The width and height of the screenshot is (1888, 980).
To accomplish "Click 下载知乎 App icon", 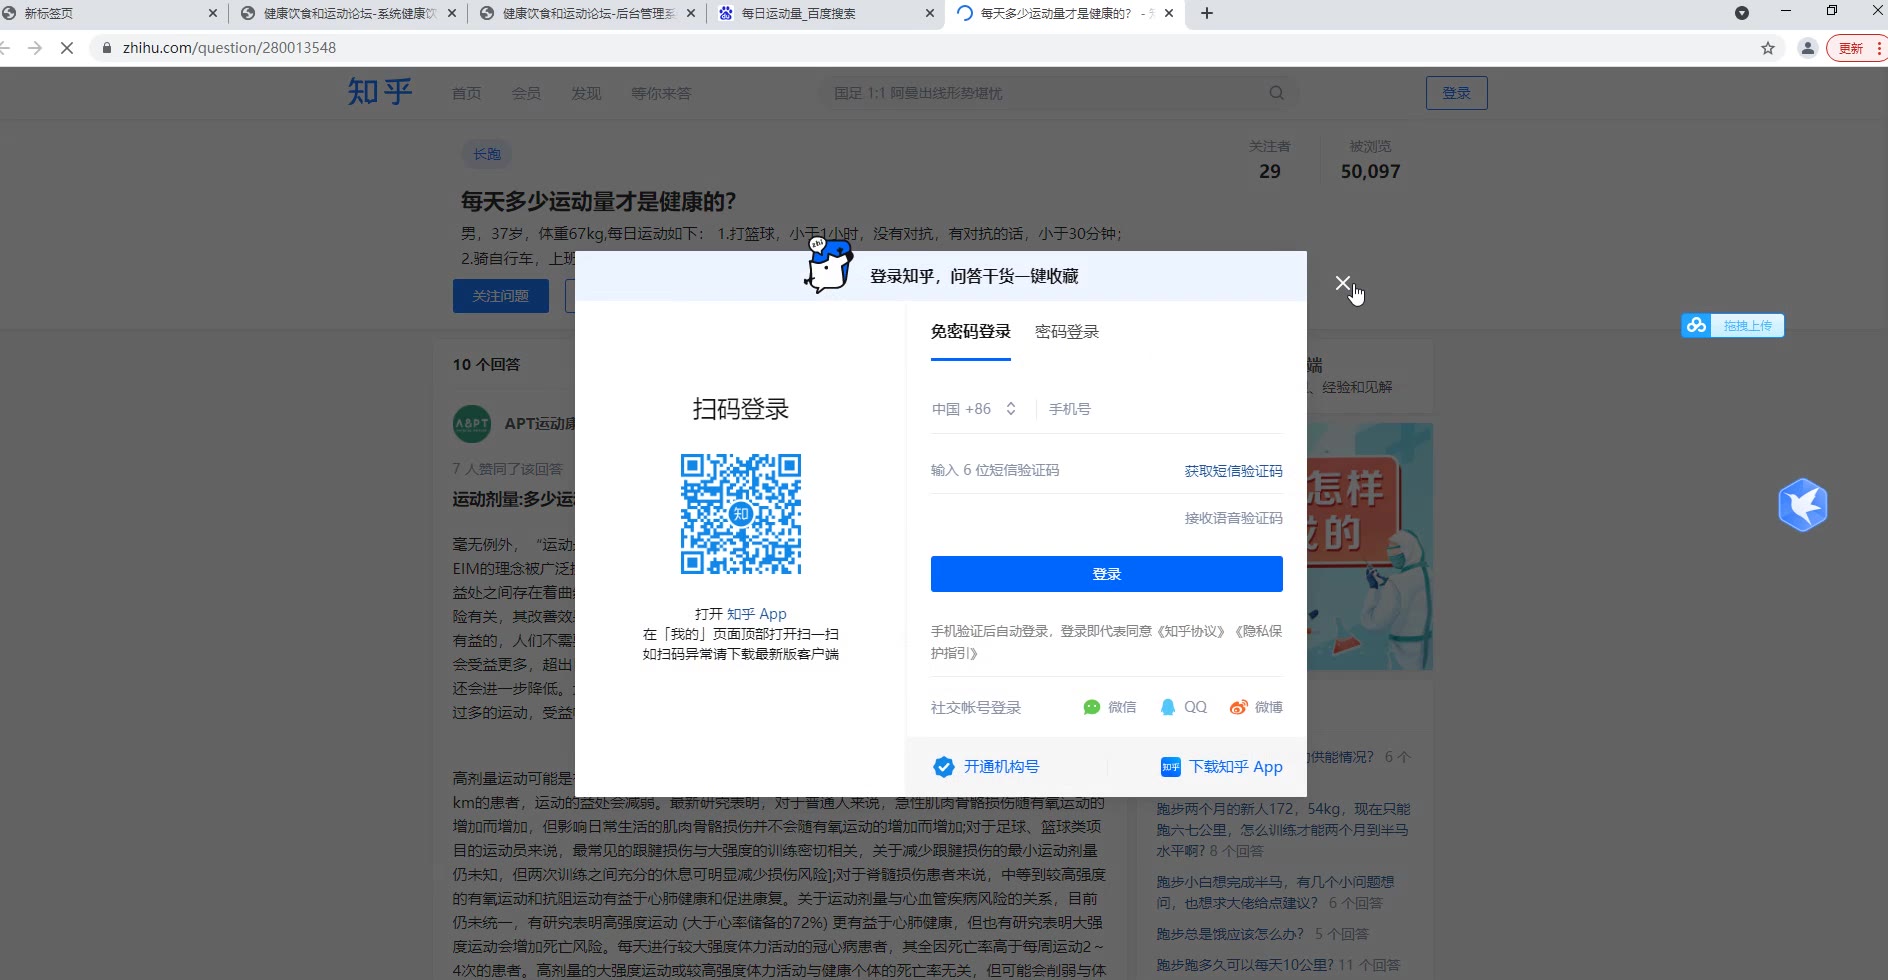I will pos(1170,767).
